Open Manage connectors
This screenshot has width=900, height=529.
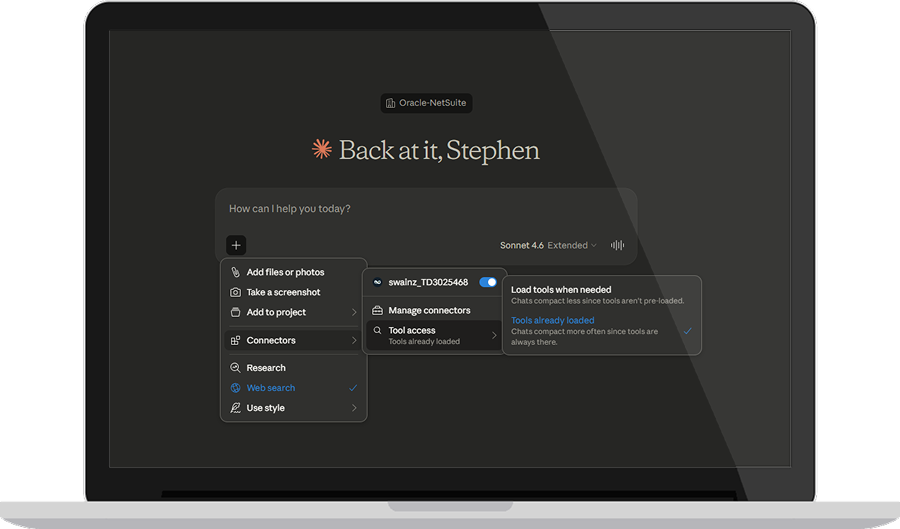tap(435, 310)
